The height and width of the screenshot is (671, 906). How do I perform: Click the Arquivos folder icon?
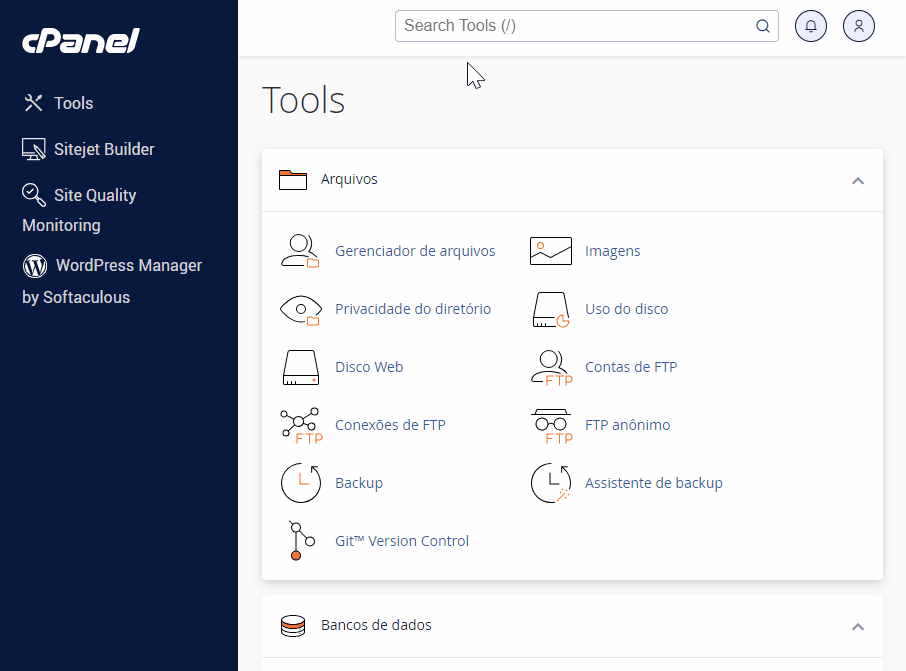[293, 180]
